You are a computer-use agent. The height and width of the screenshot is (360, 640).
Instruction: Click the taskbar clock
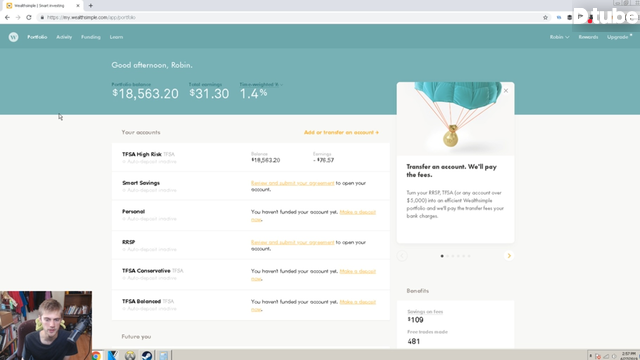coord(629,355)
